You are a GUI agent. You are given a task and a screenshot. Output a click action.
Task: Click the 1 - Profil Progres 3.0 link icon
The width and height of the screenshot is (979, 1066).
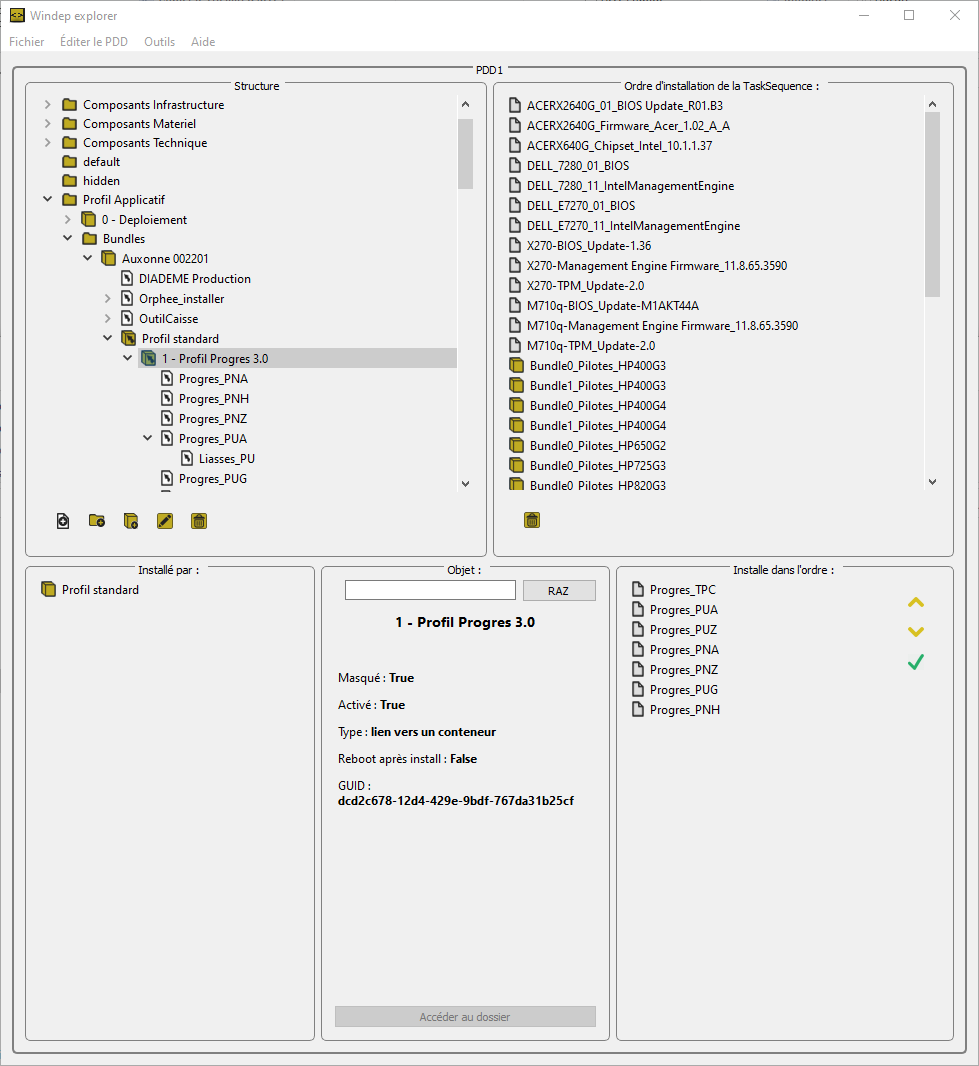pyautogui.click(x=148, y=358)
